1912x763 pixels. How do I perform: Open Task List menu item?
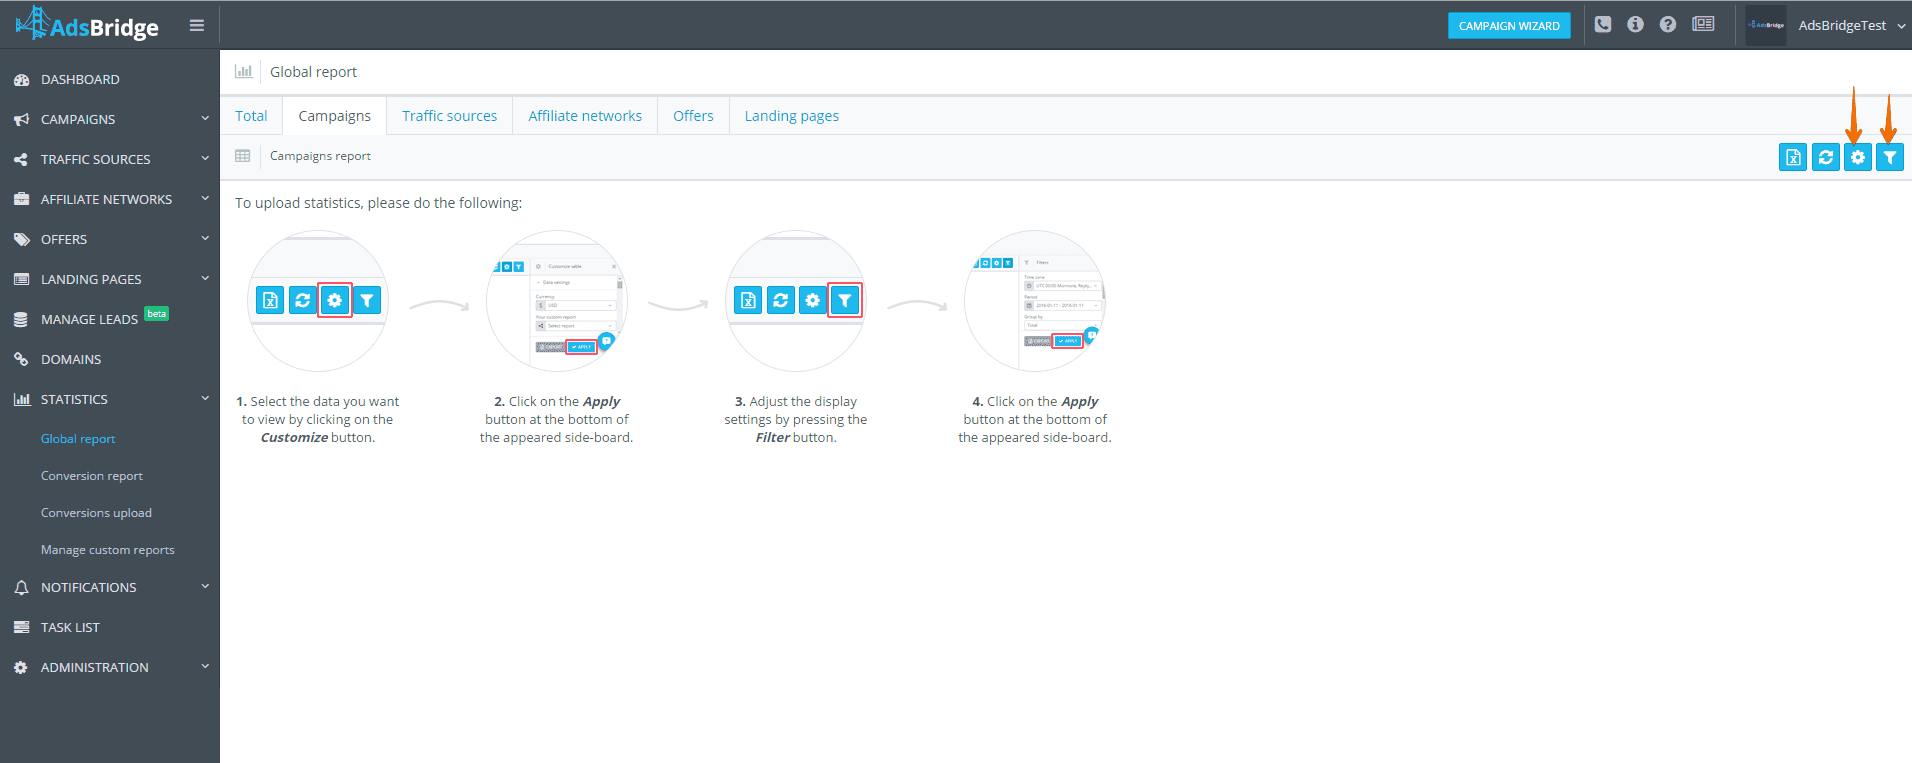(x=70, y=628)
